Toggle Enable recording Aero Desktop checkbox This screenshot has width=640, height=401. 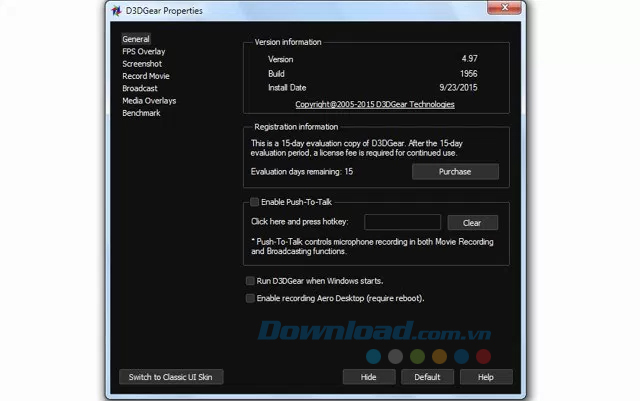pyautogui.click(x=250, y=298)
